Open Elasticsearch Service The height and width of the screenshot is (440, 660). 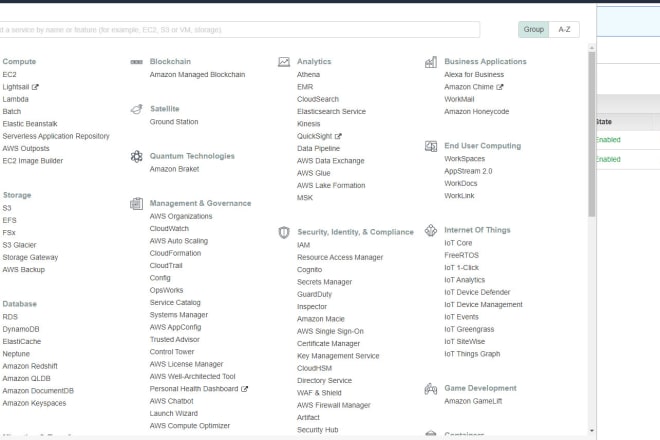click(x=331, y=112)
